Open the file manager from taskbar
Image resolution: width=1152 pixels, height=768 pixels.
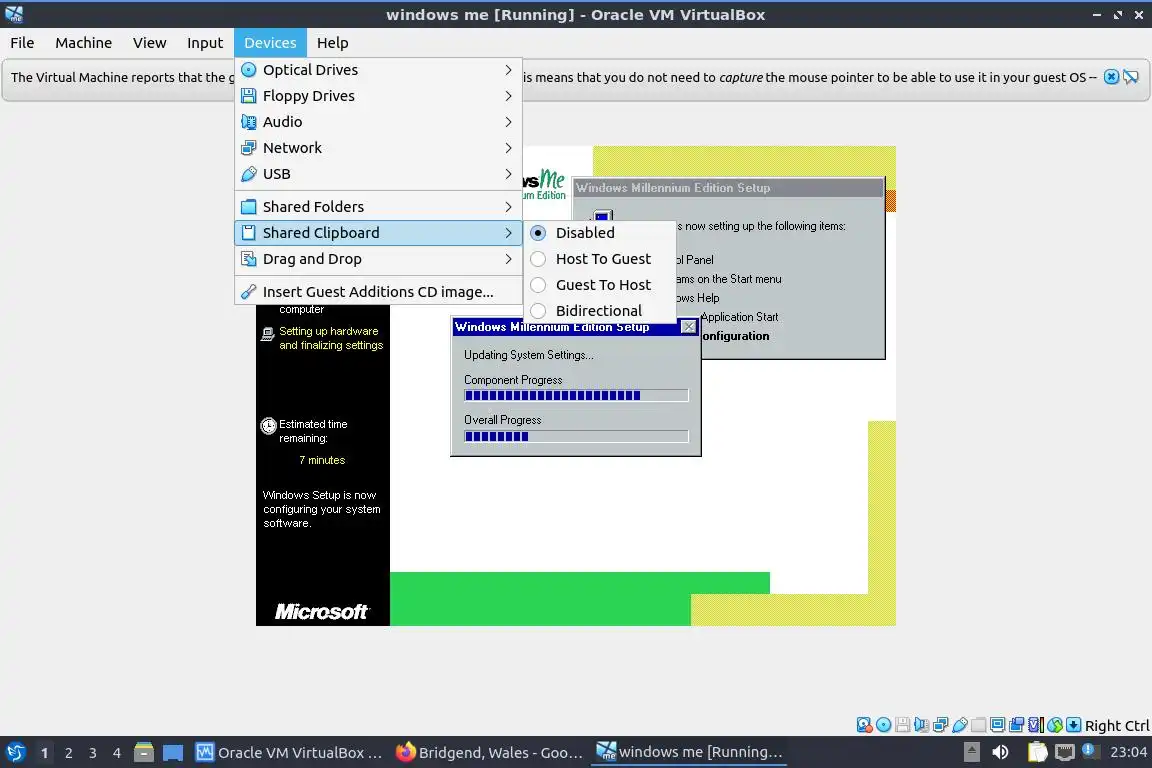pyautogui.click(x=144, y=752)
